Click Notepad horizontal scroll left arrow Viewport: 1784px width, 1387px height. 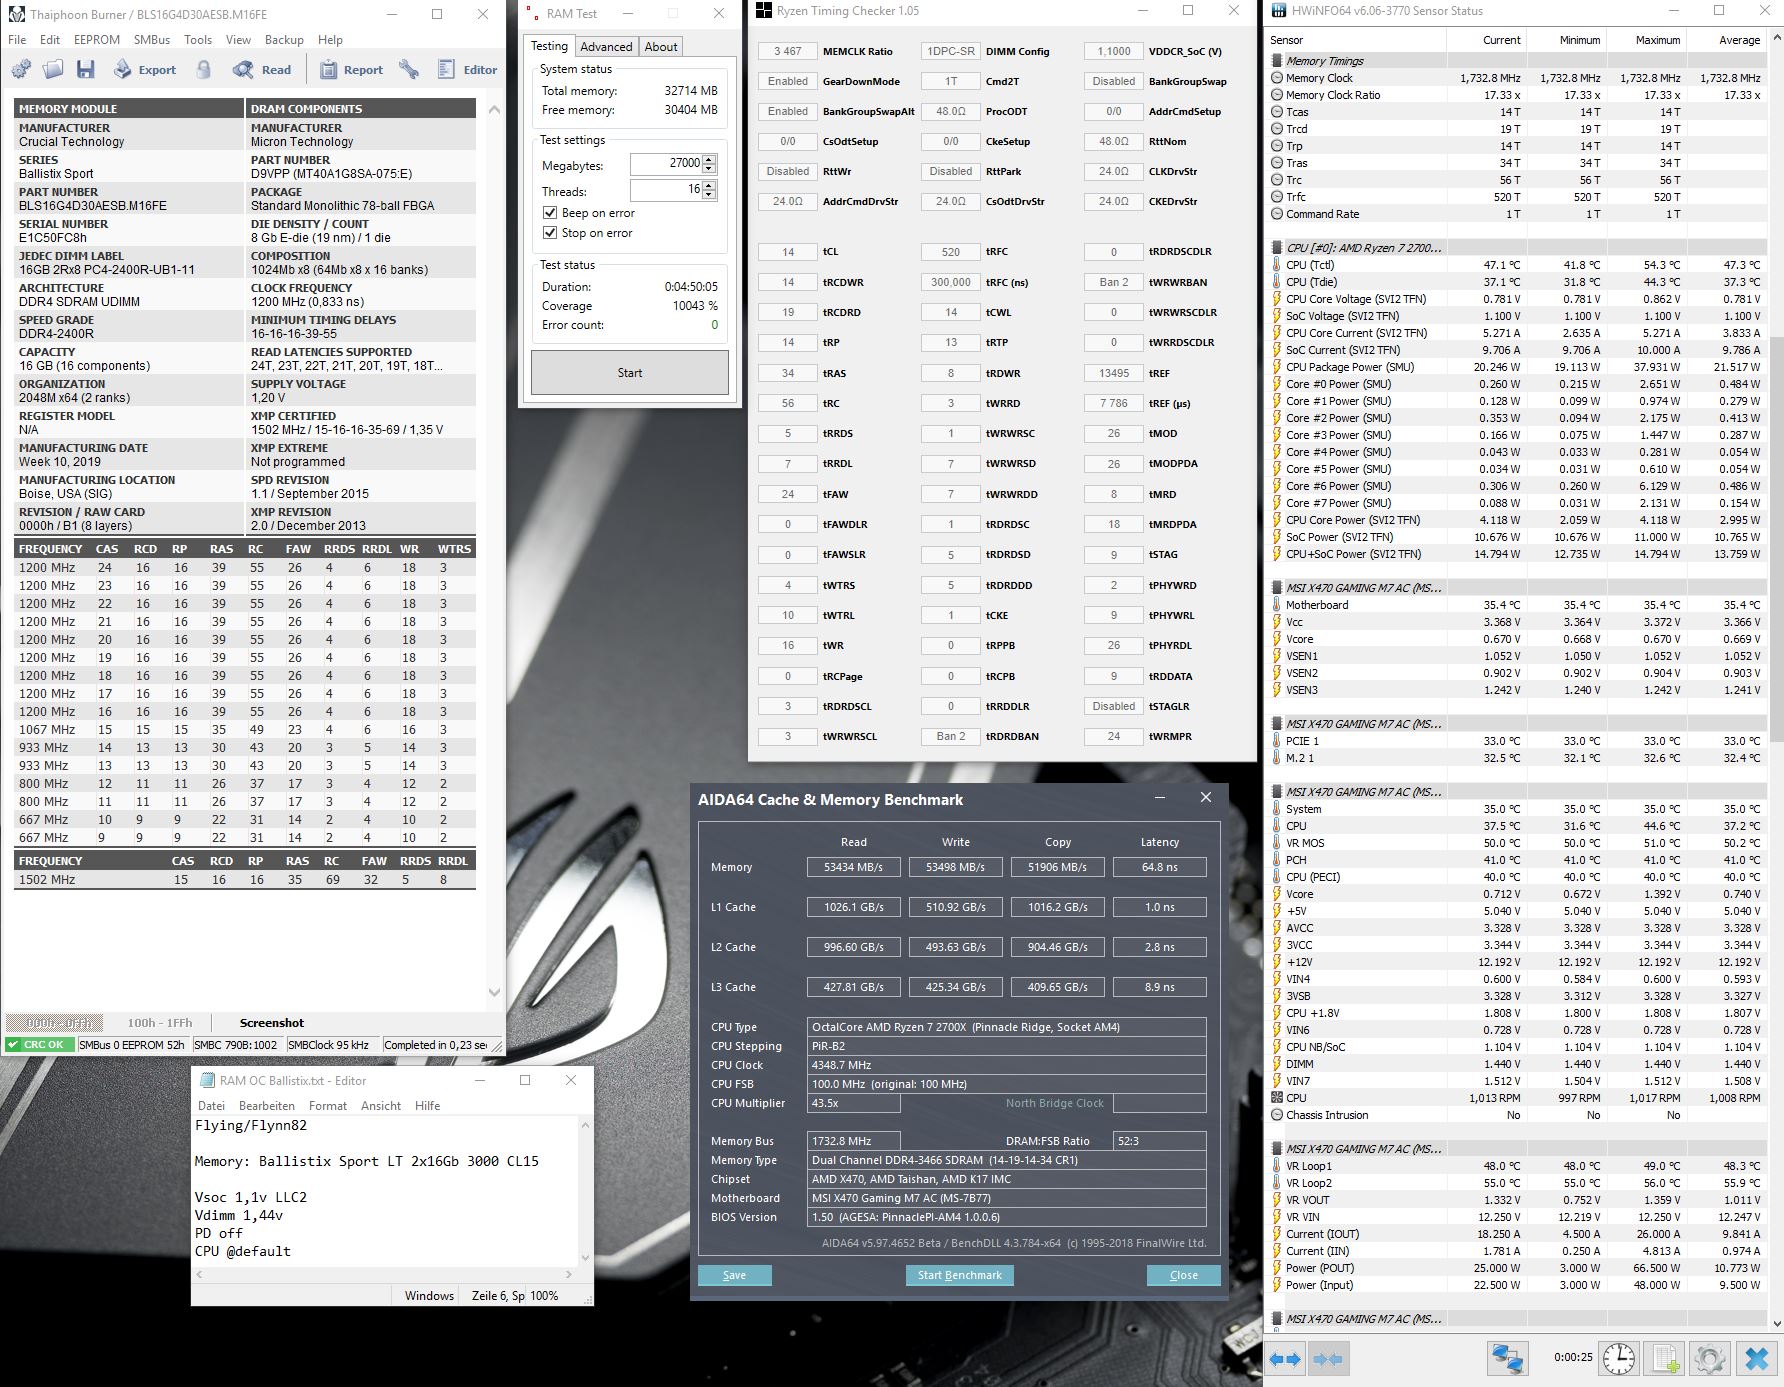200,1275
